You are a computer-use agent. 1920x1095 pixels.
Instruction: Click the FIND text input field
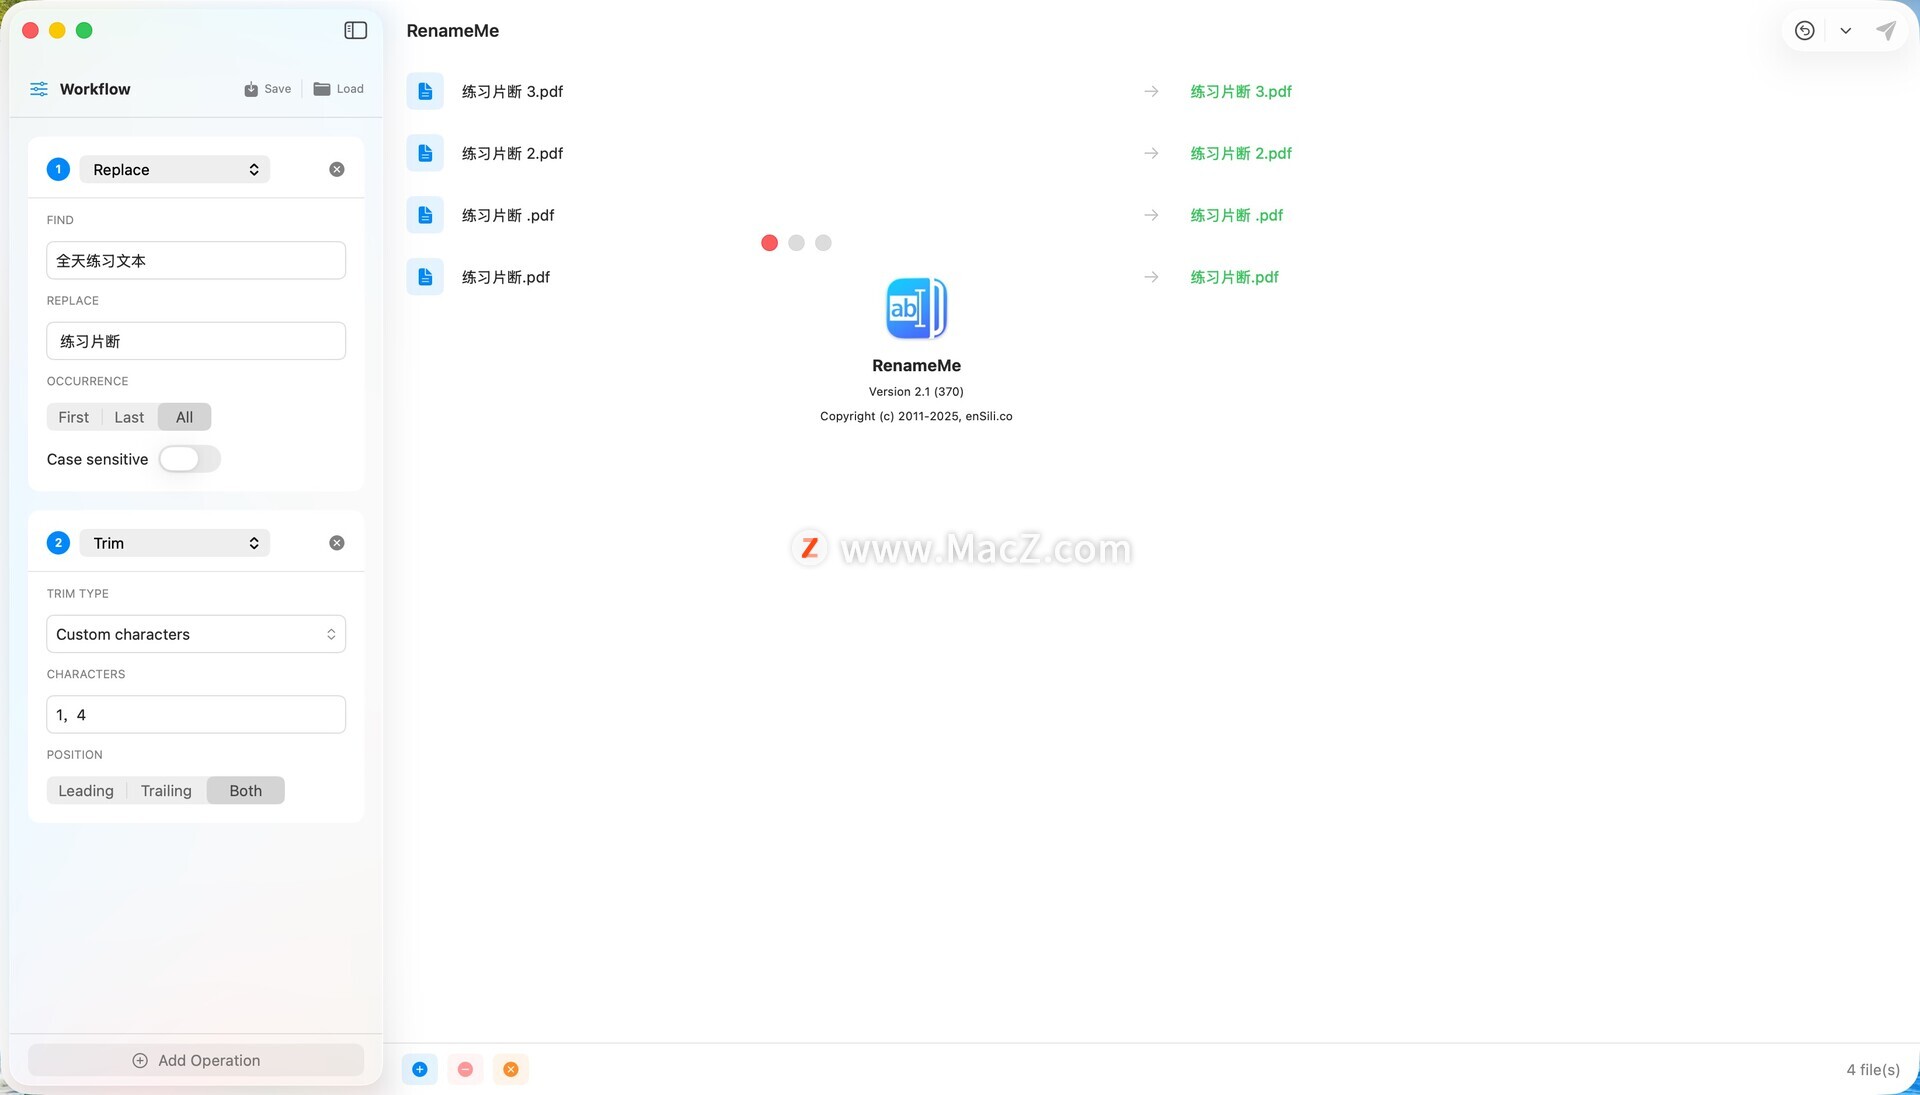click(196, 261)
